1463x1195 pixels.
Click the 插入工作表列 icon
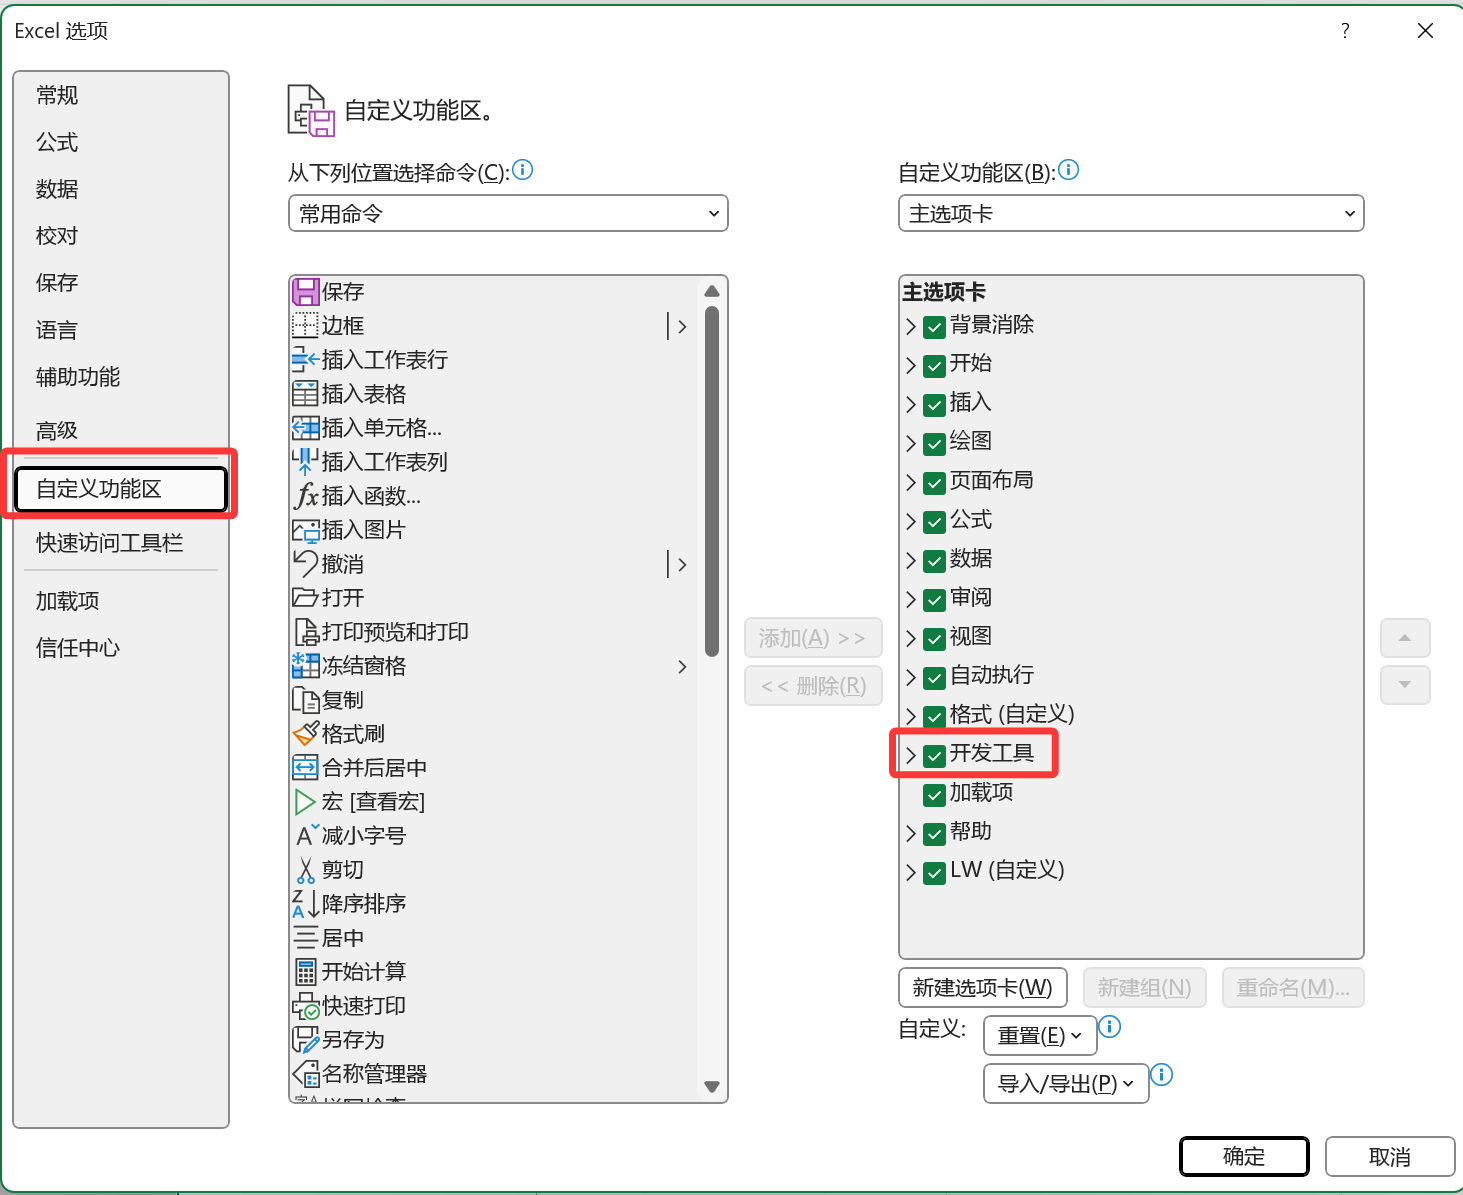(305, 462)
